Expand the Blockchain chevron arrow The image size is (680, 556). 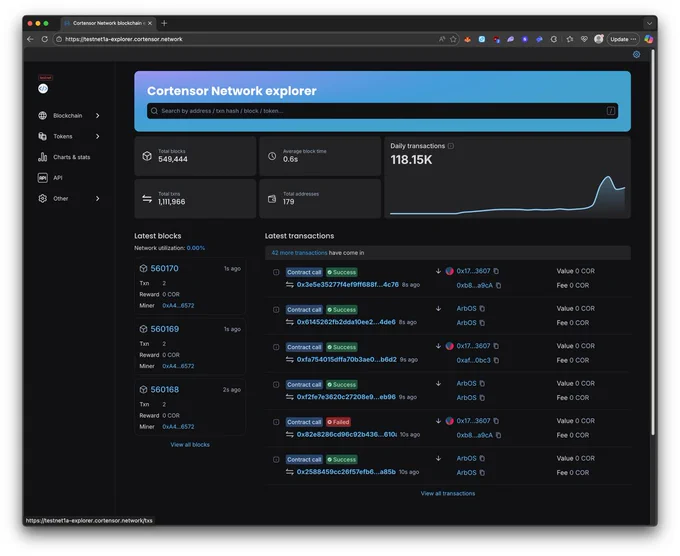(x=98, y=115)
